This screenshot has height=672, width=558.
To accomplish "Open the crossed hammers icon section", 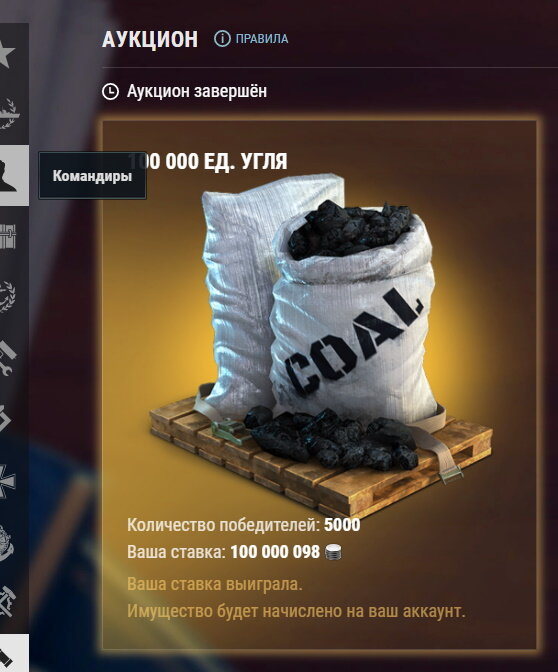I will coord(7,602).
